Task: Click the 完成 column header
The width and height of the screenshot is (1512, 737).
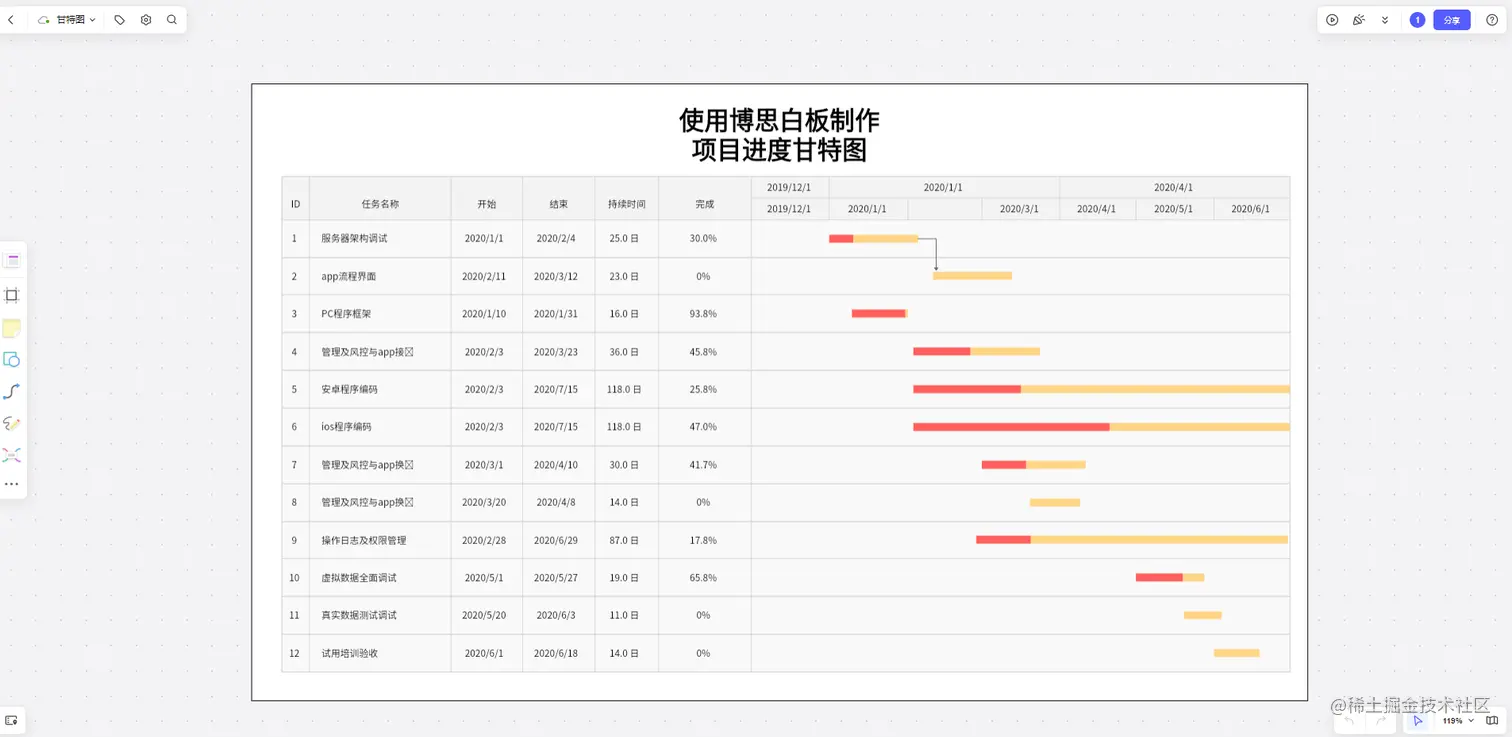Action: tap(704, 204)
